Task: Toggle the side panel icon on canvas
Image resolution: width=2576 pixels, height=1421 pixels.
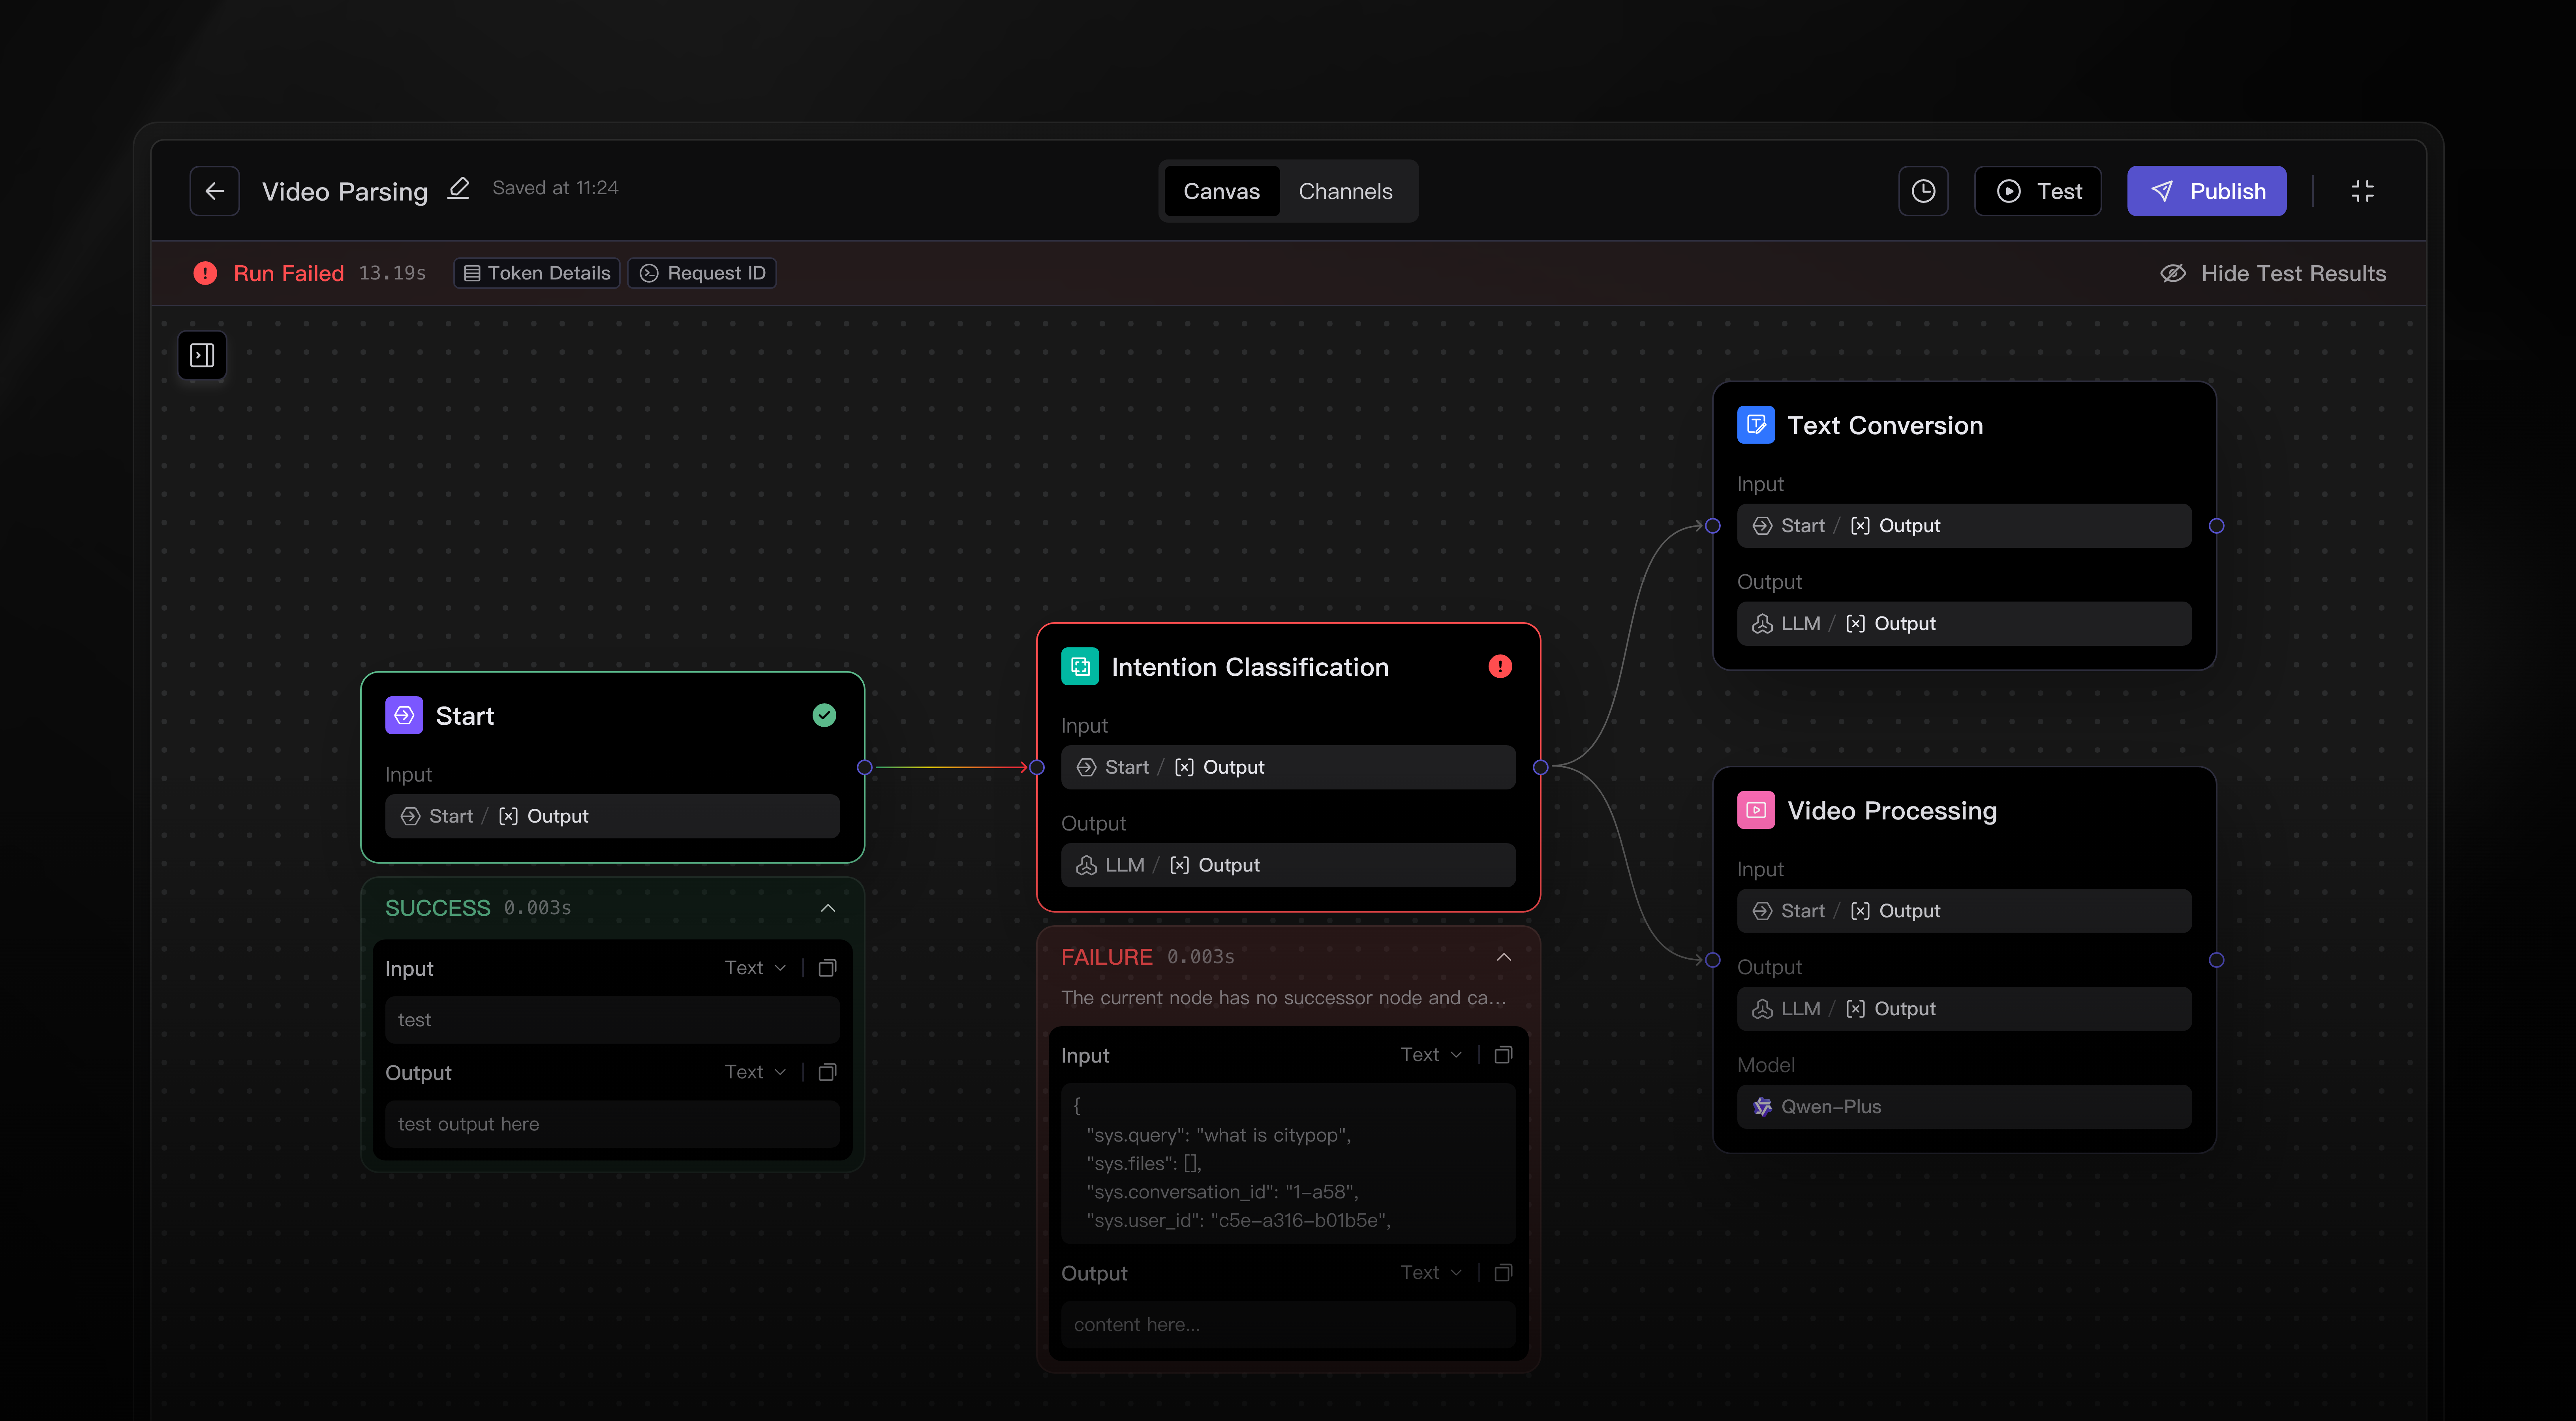Action: tap(202, 355)
